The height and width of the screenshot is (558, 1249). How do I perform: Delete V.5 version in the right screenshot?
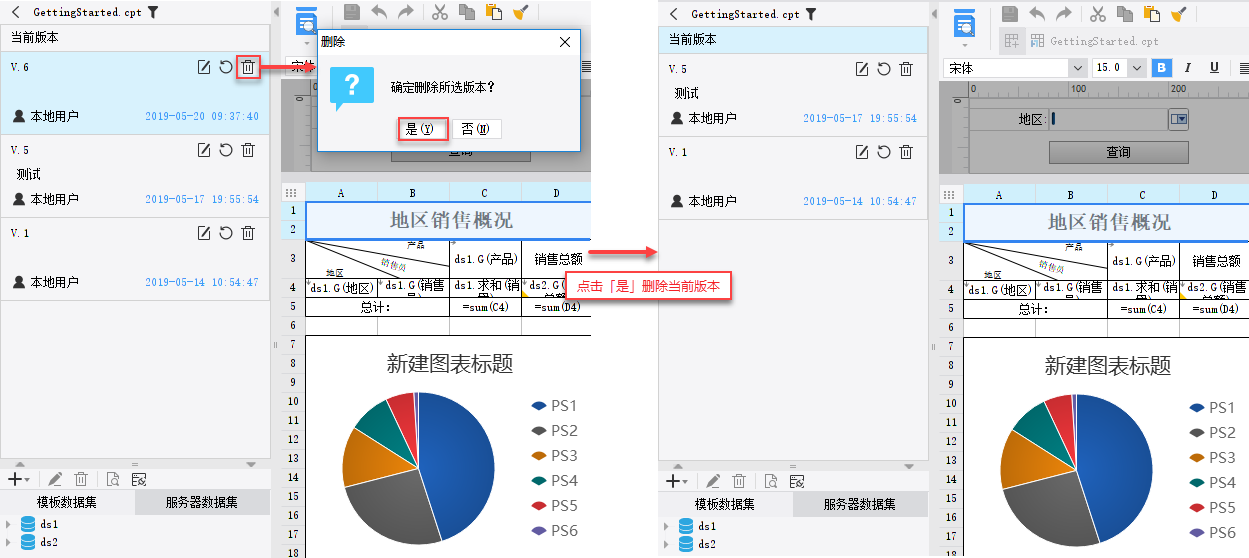point(906,69)
